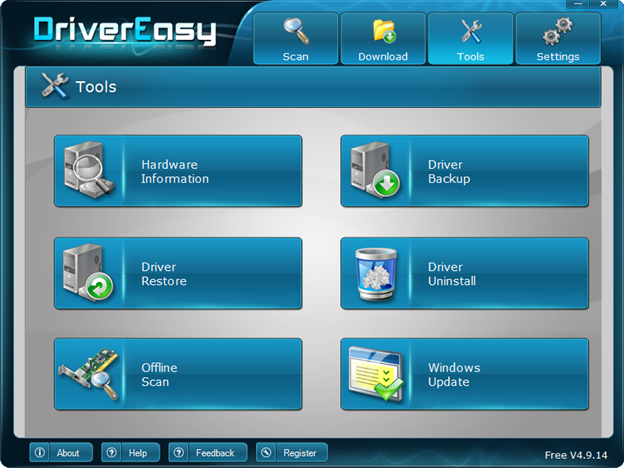Start Driver Restore
This screenshot has width=624, height=468.
[178, 273]
